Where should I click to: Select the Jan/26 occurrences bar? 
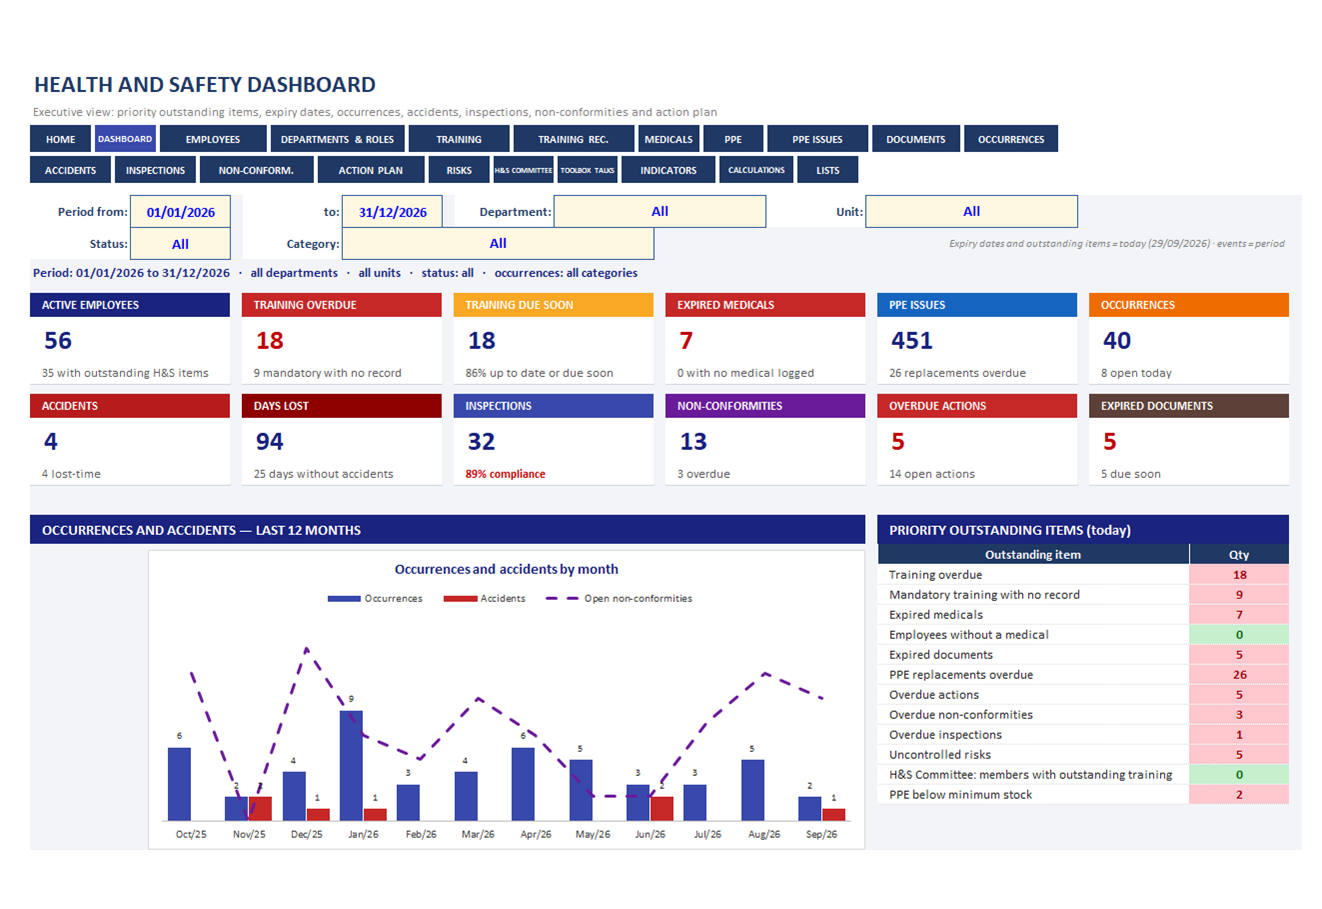[351, 766]
